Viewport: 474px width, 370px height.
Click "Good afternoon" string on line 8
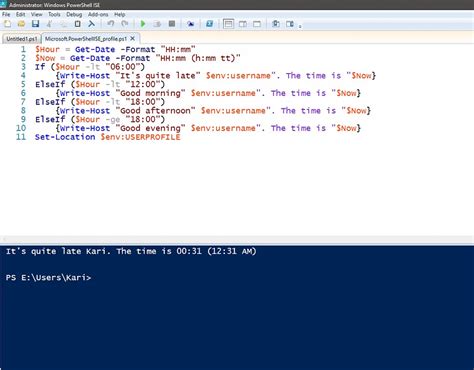click(x=155, y=111)
